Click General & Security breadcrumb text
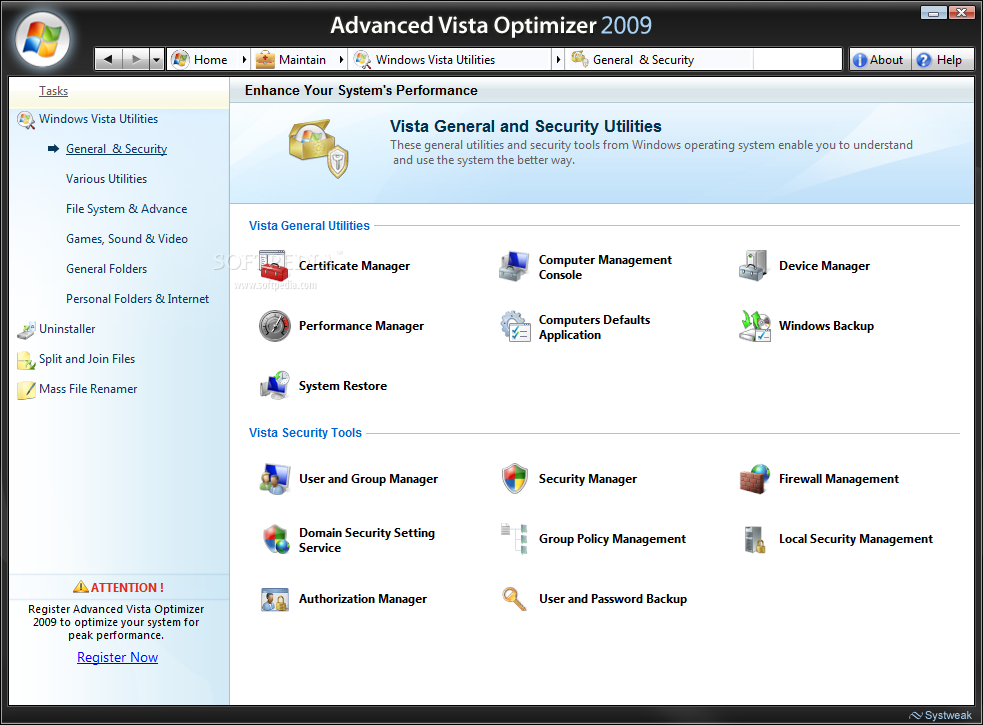The image size is (983, 725). [643, 60]
